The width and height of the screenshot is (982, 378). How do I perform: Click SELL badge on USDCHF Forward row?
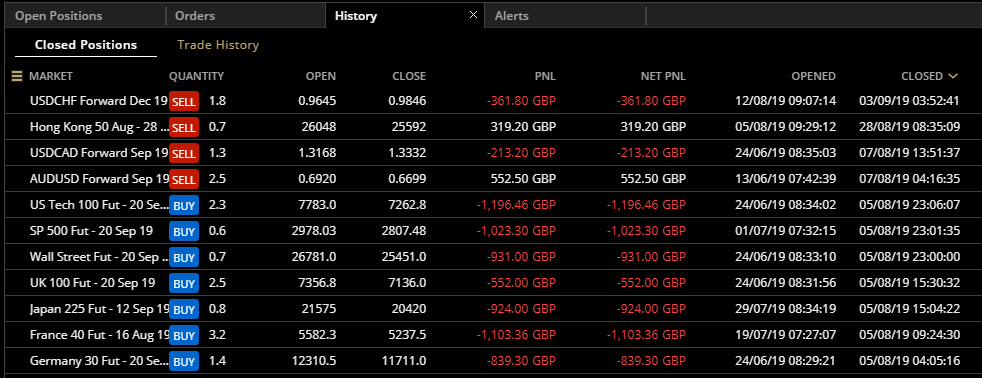coord(183,101)
